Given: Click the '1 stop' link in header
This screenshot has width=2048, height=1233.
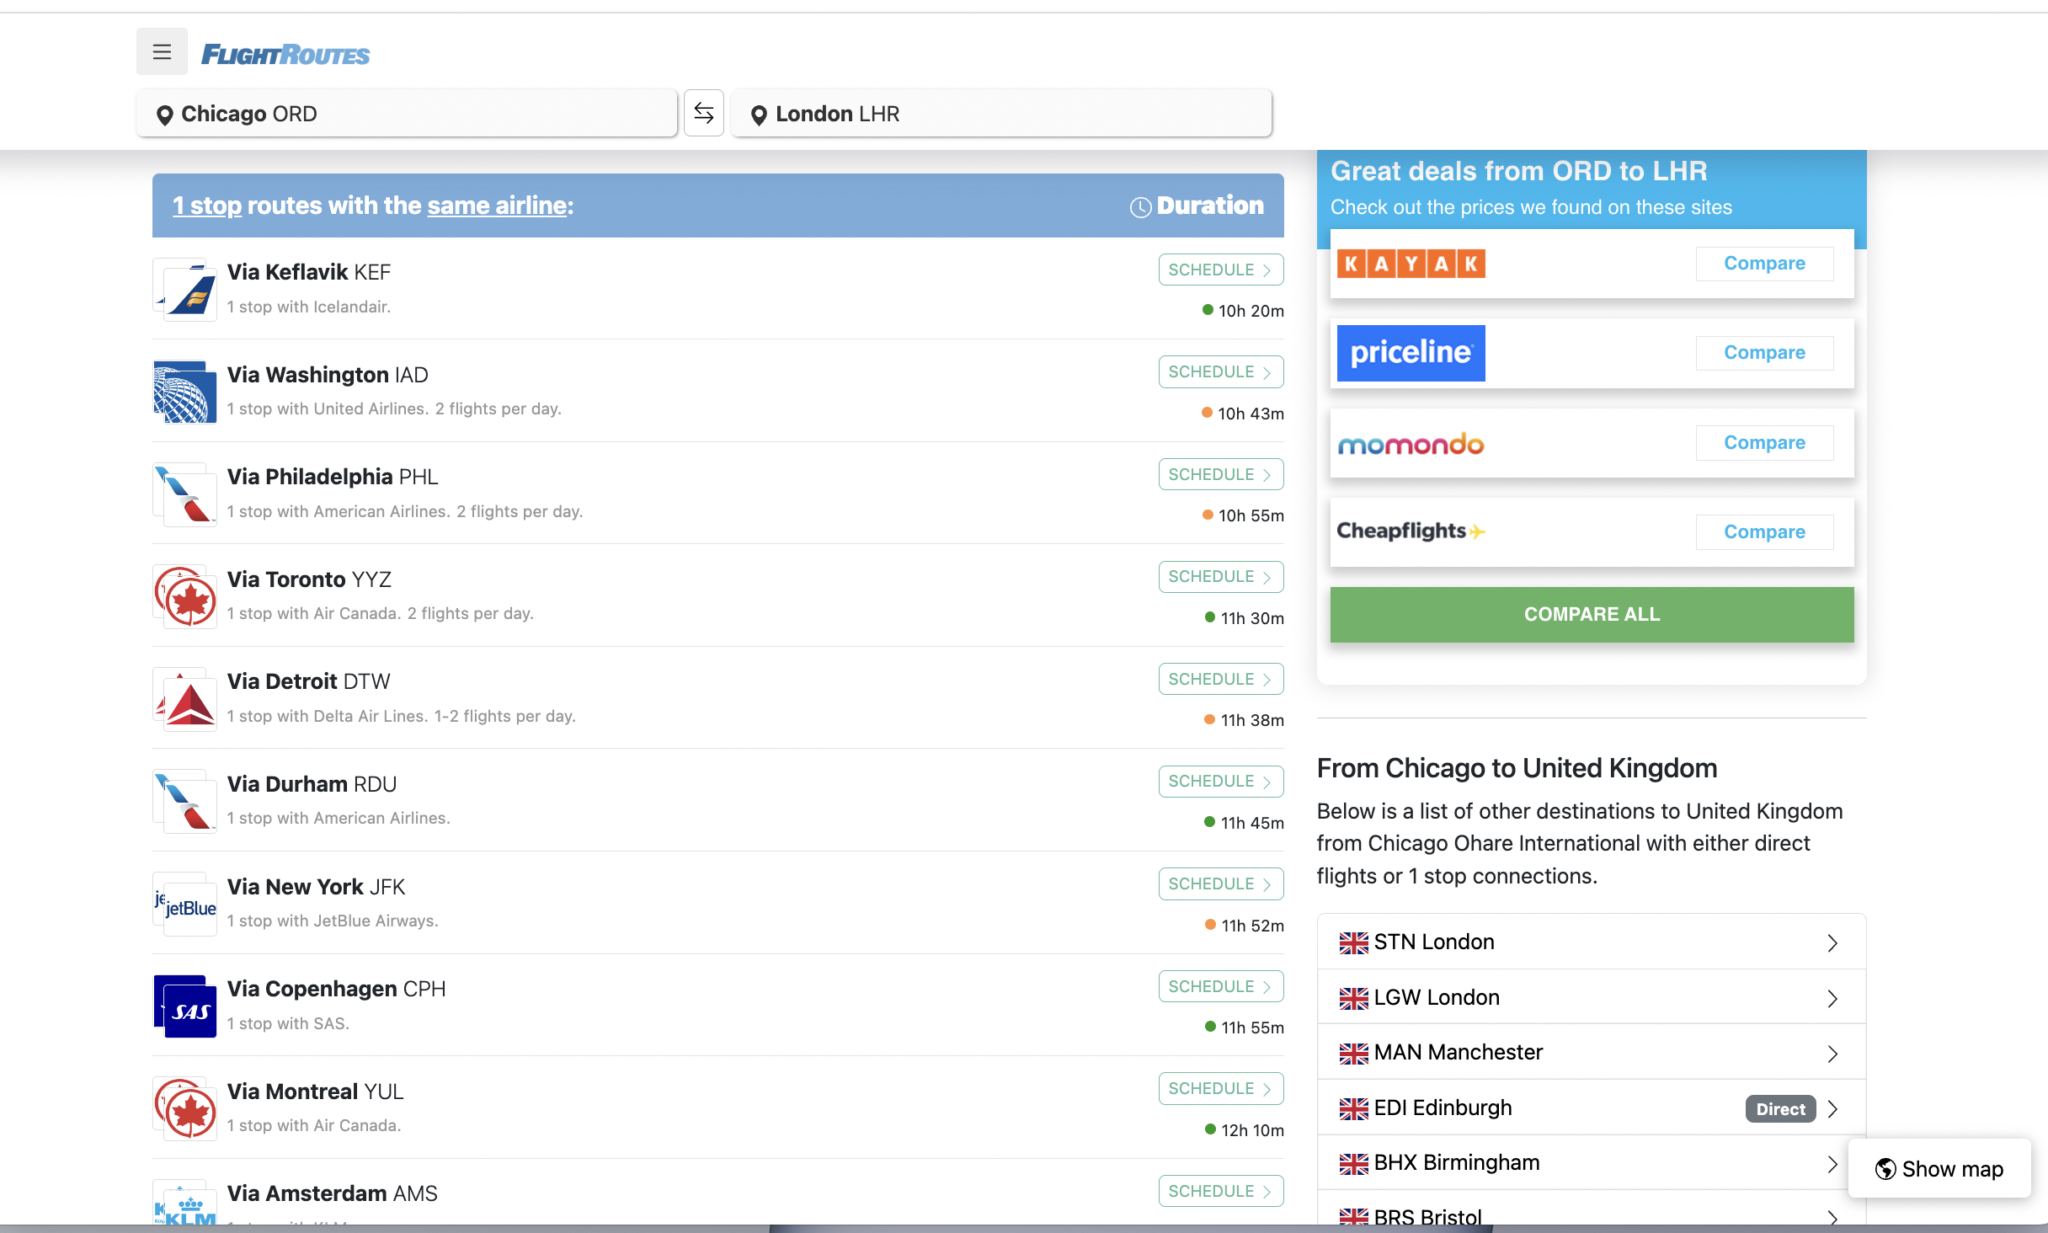Looking at the screenshot, I should 207,206.
